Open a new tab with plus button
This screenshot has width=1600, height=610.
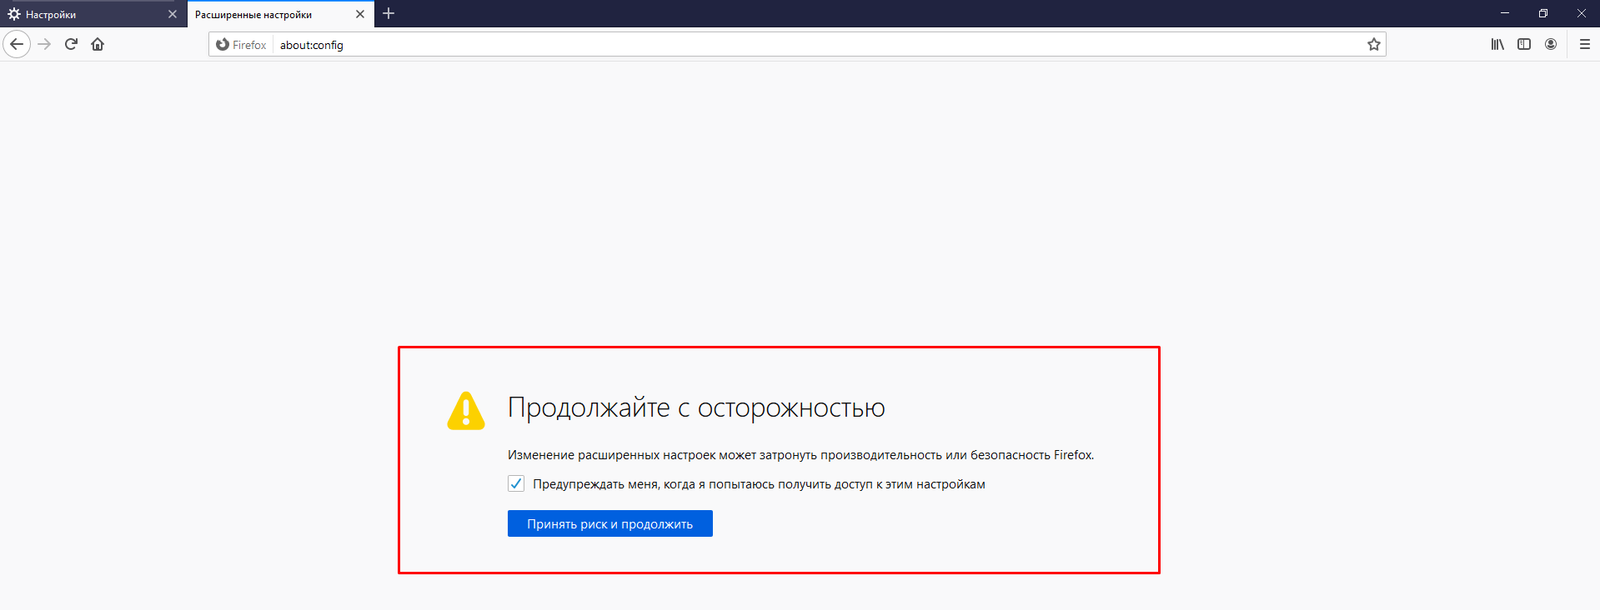pyautogui.click(x=389, y=13)
